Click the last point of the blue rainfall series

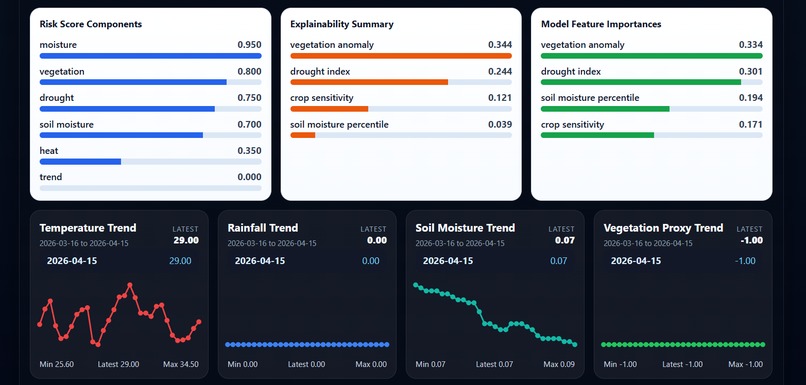pos(387,344)
